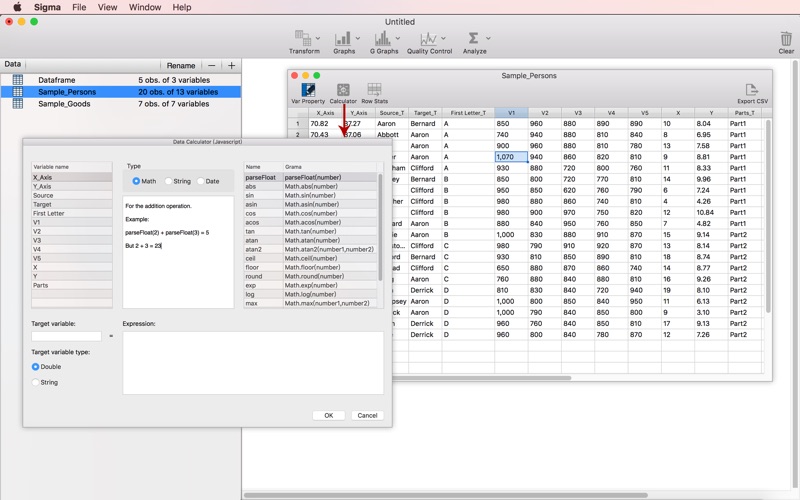800x500 pixels.
Task: Open the G Graphs toolbar icon
Action: pos(383,38)
